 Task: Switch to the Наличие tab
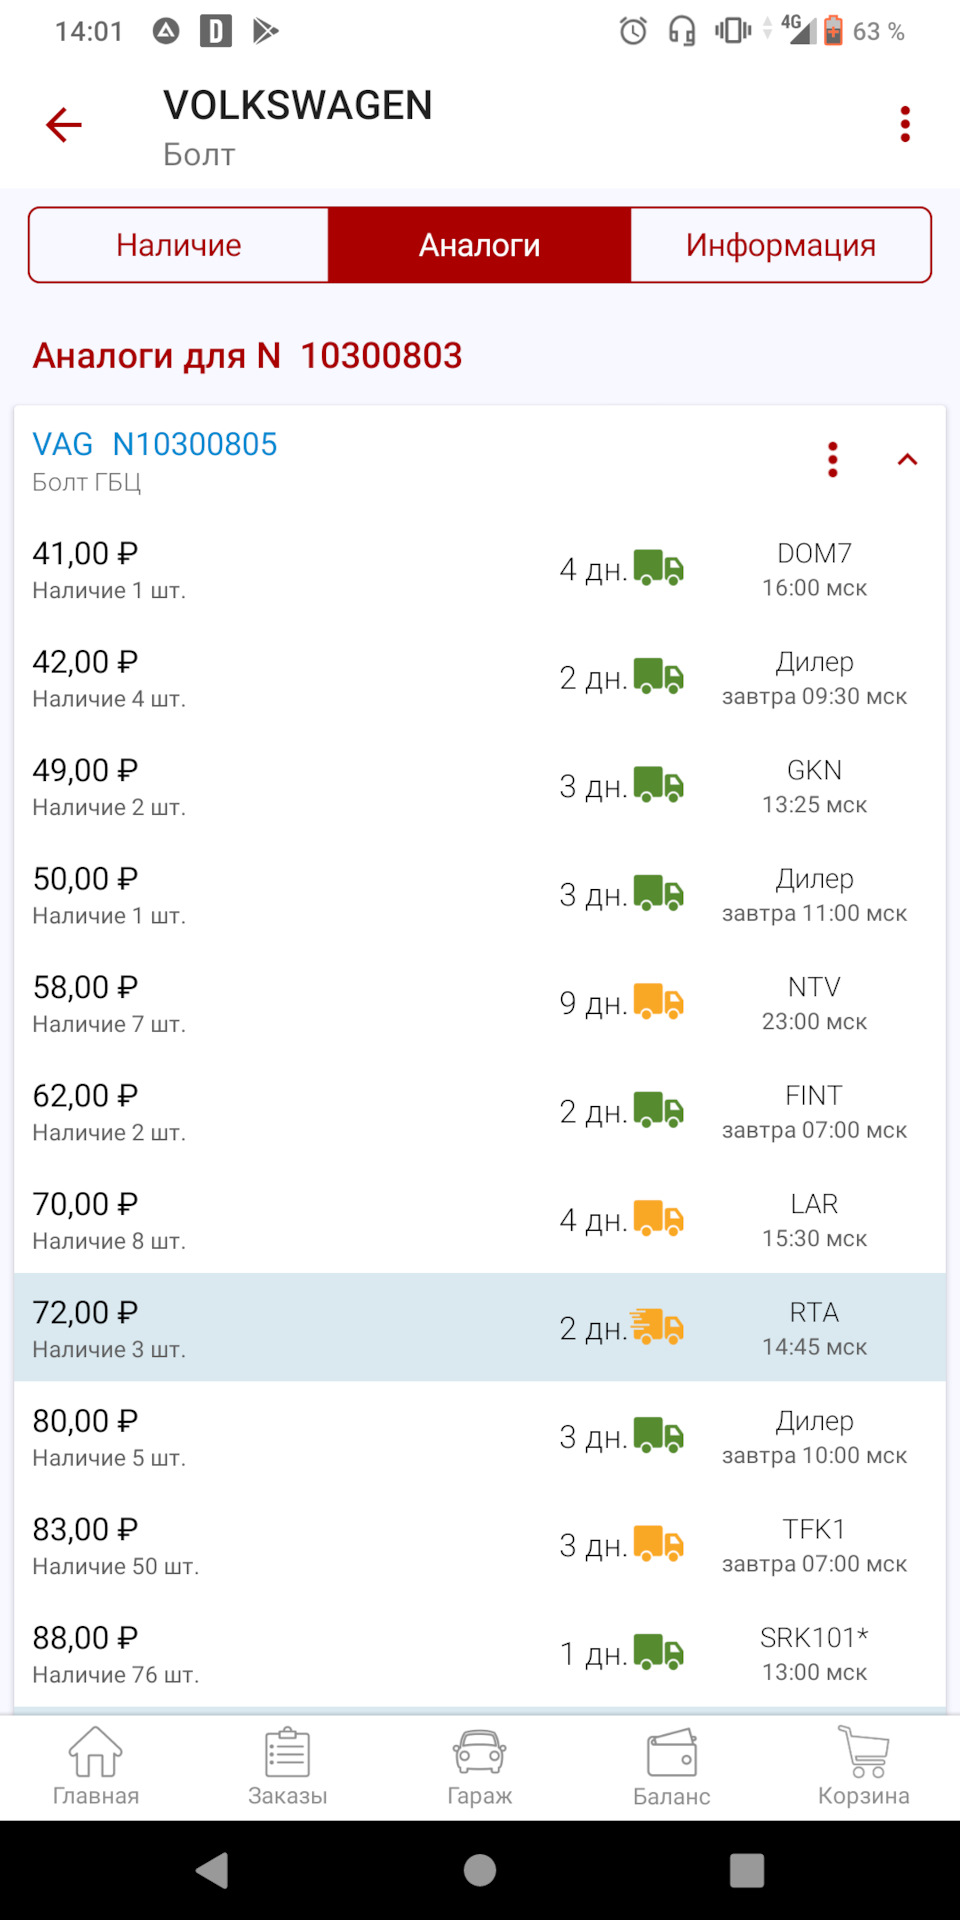click(x=179, y=245)
